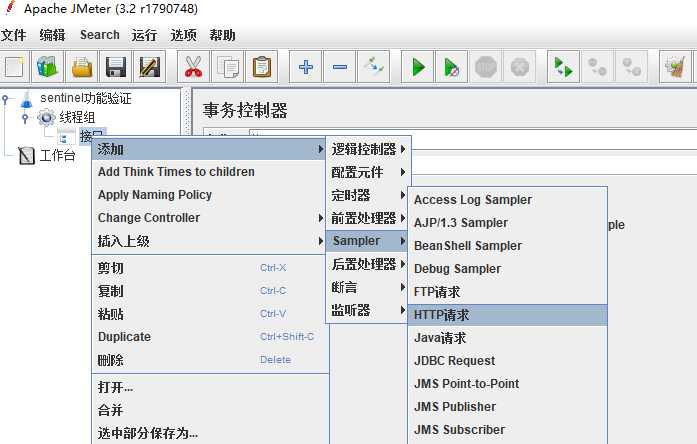The height and width of the screenshot is (444, 697).
Task: Choose 复制 from context menu
Action: [x=209, y=291]
